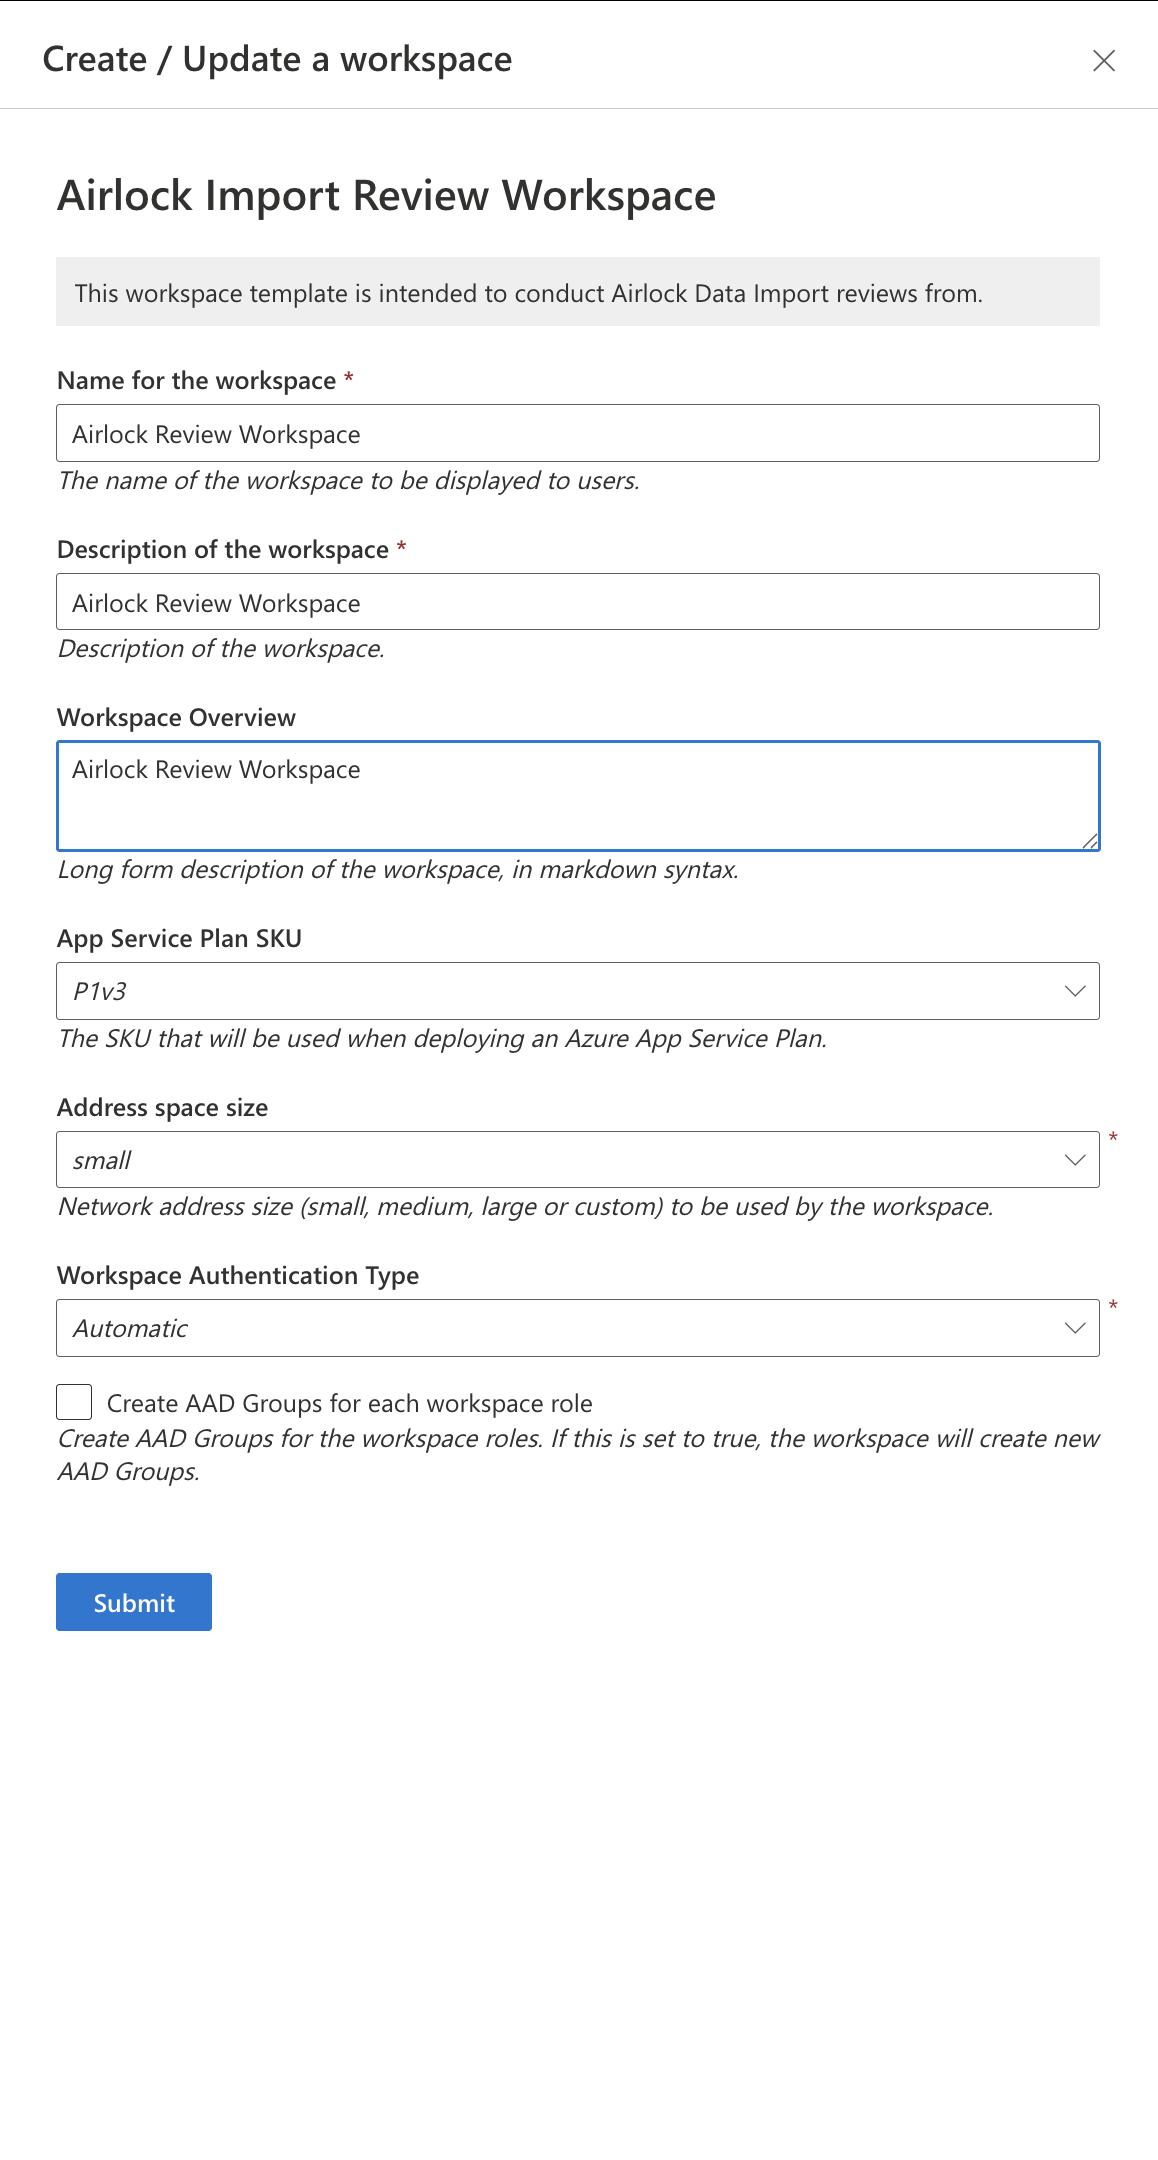Click the 'Workspace Overview' field label

point(176,718)
